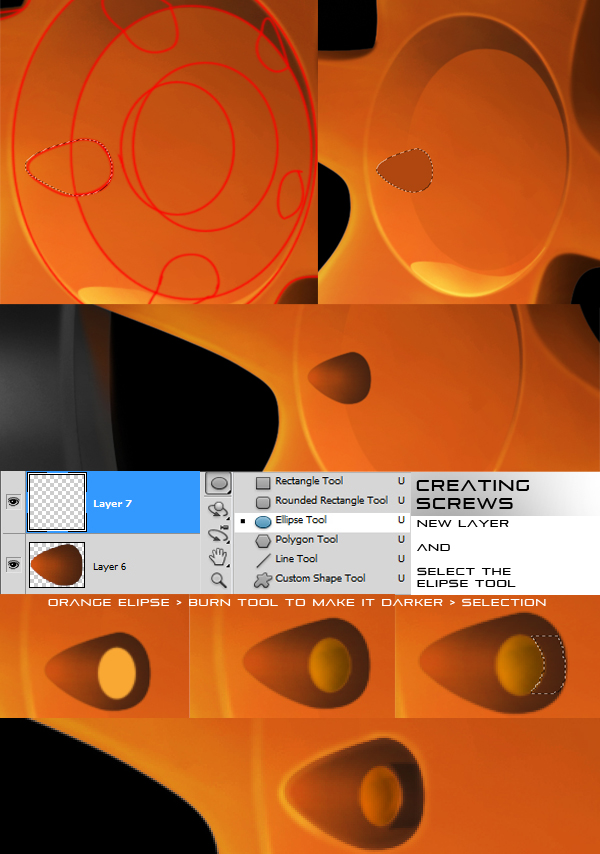
Task: Click the Ellipse shape tool button in toolbar
Action: 218,484
